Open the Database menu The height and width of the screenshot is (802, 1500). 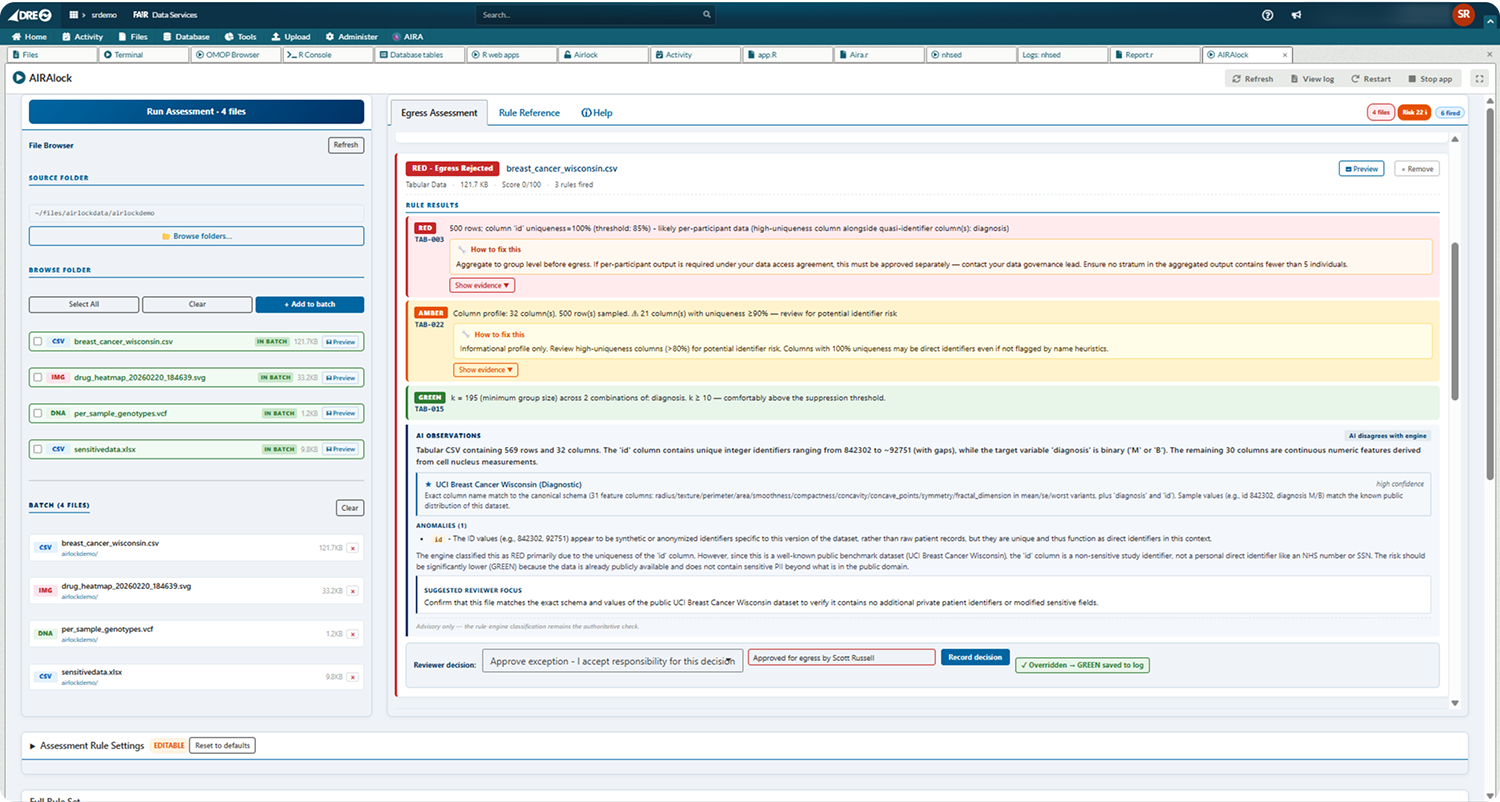click(186, 36)
